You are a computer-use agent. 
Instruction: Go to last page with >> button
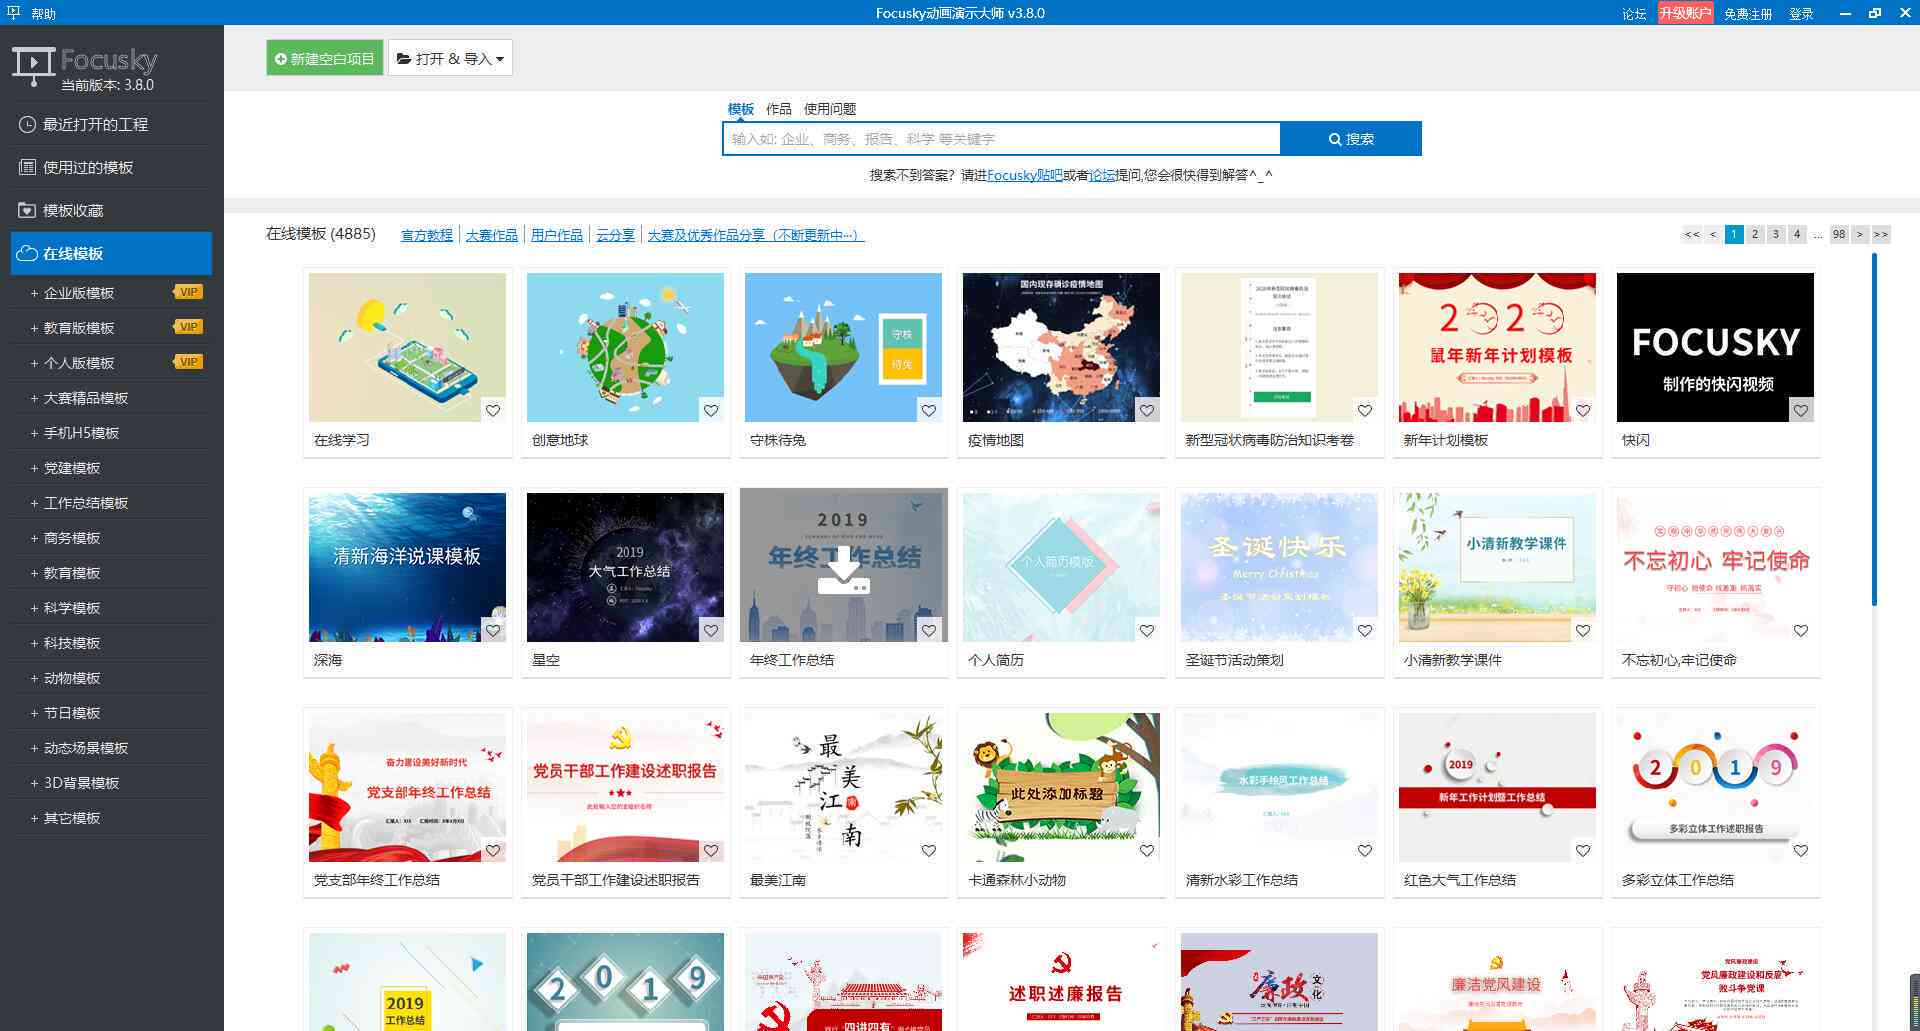point(1881,234)
